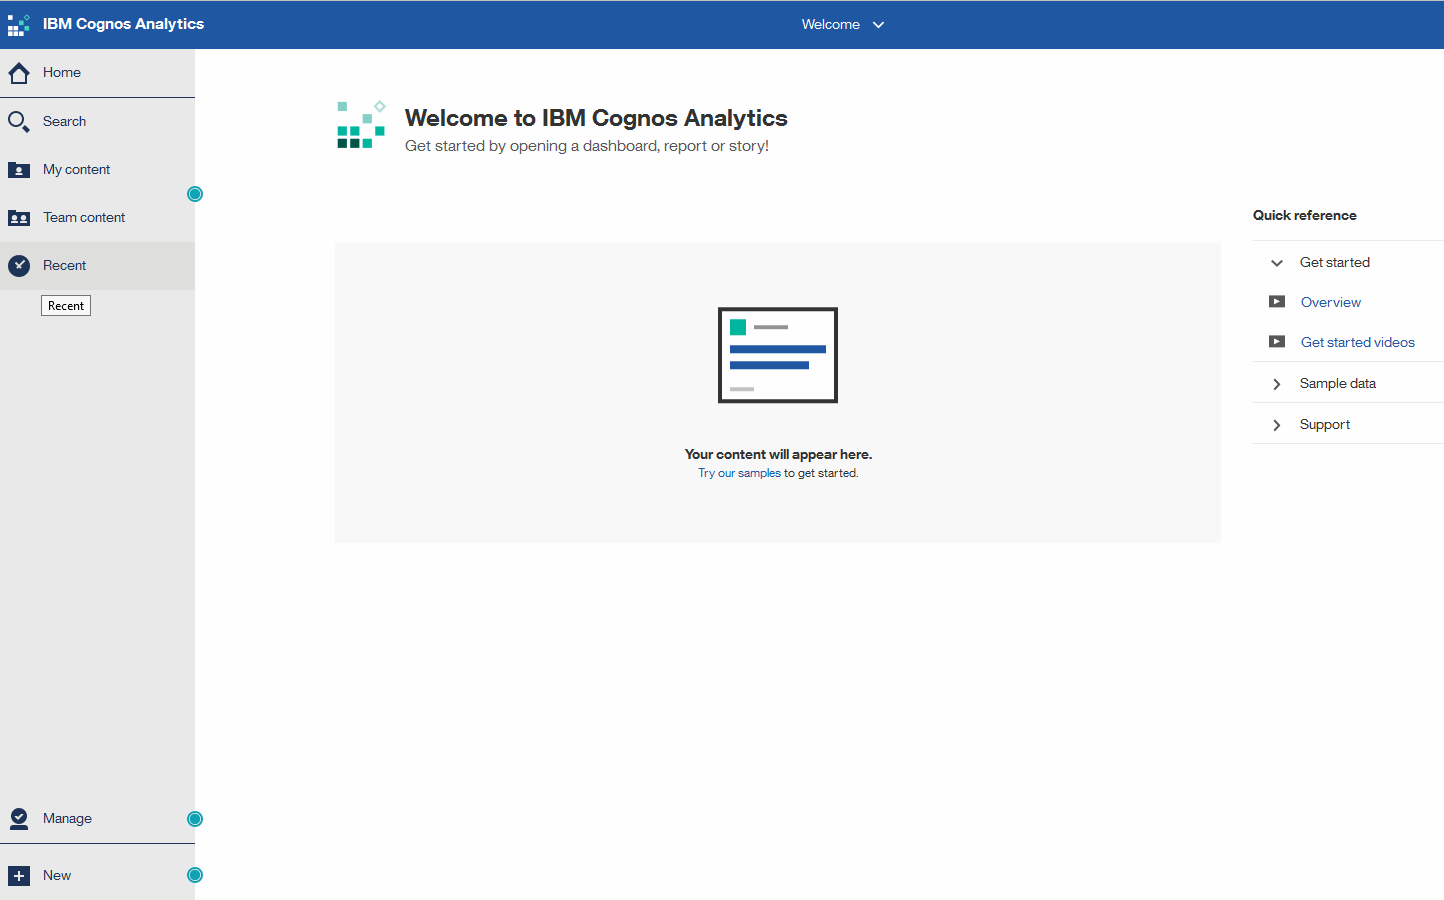The image size is (1444, 900).
Task: Collapse the Get started section chevron
Action: 1277,263
